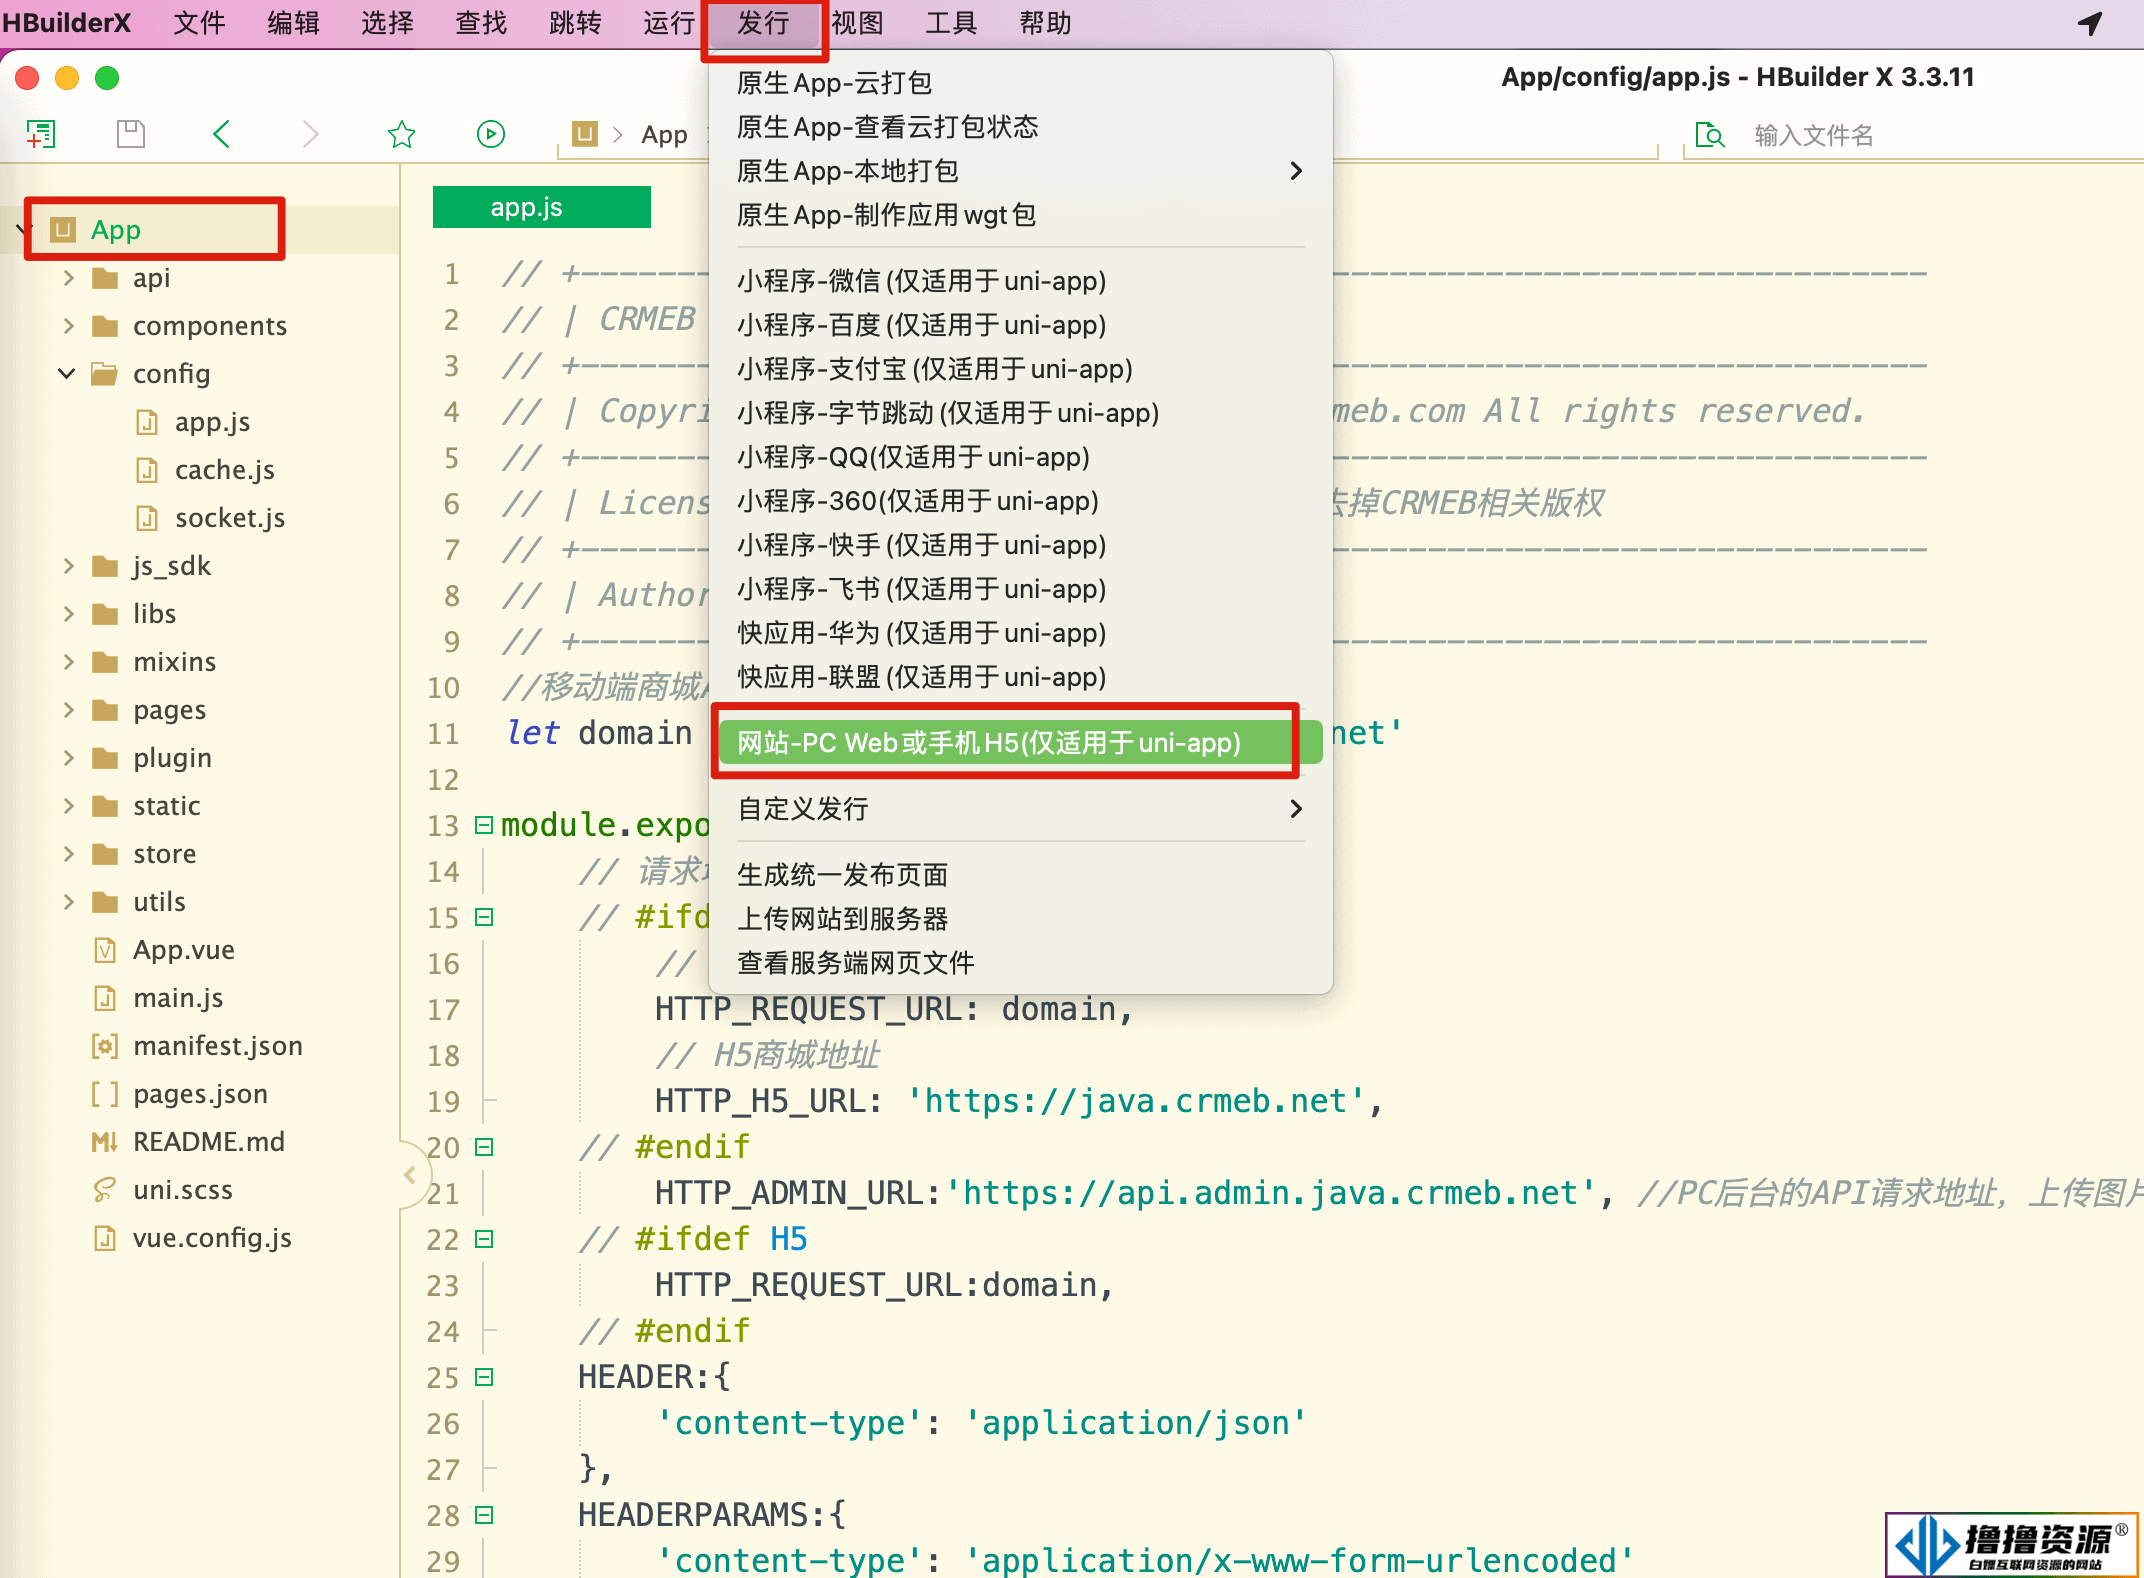Fold code block at line 15
This screenshot has width=2144, height=1578.
tap(484, 917)
